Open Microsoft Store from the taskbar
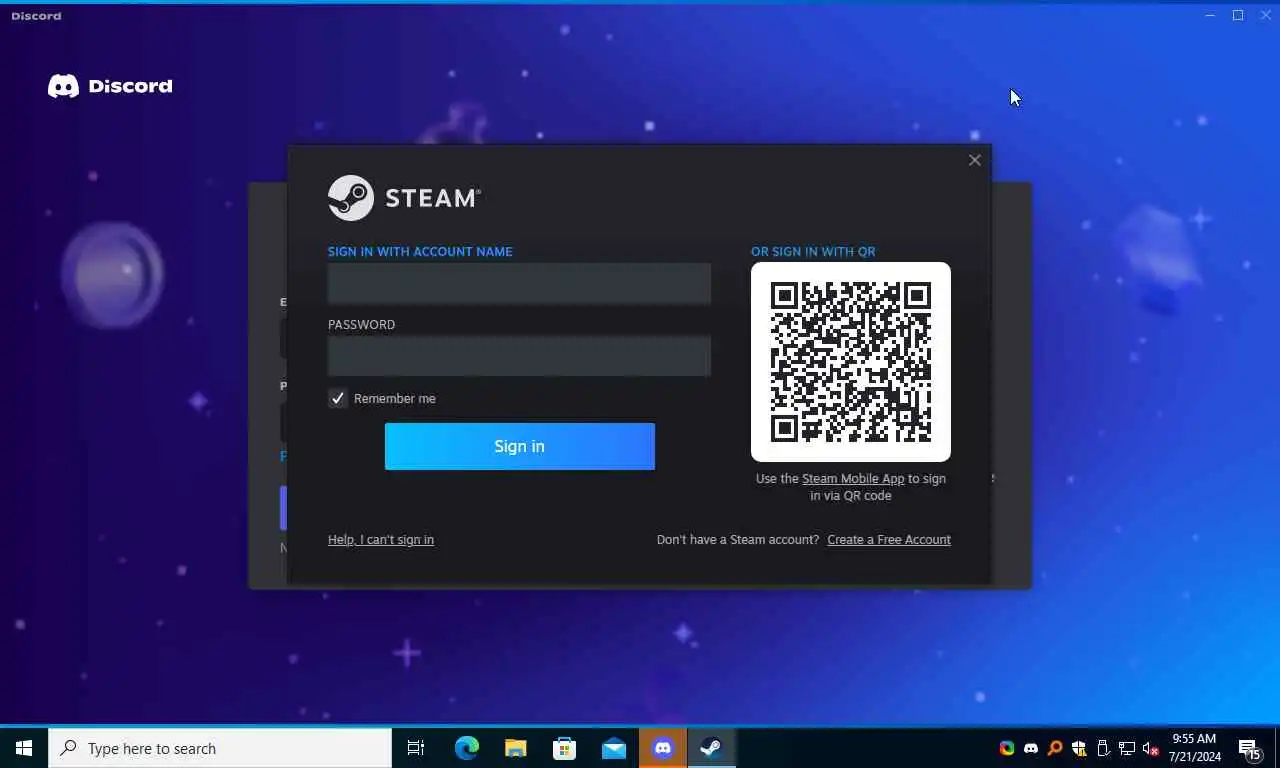1280x768 pixels. coord(564,748)
